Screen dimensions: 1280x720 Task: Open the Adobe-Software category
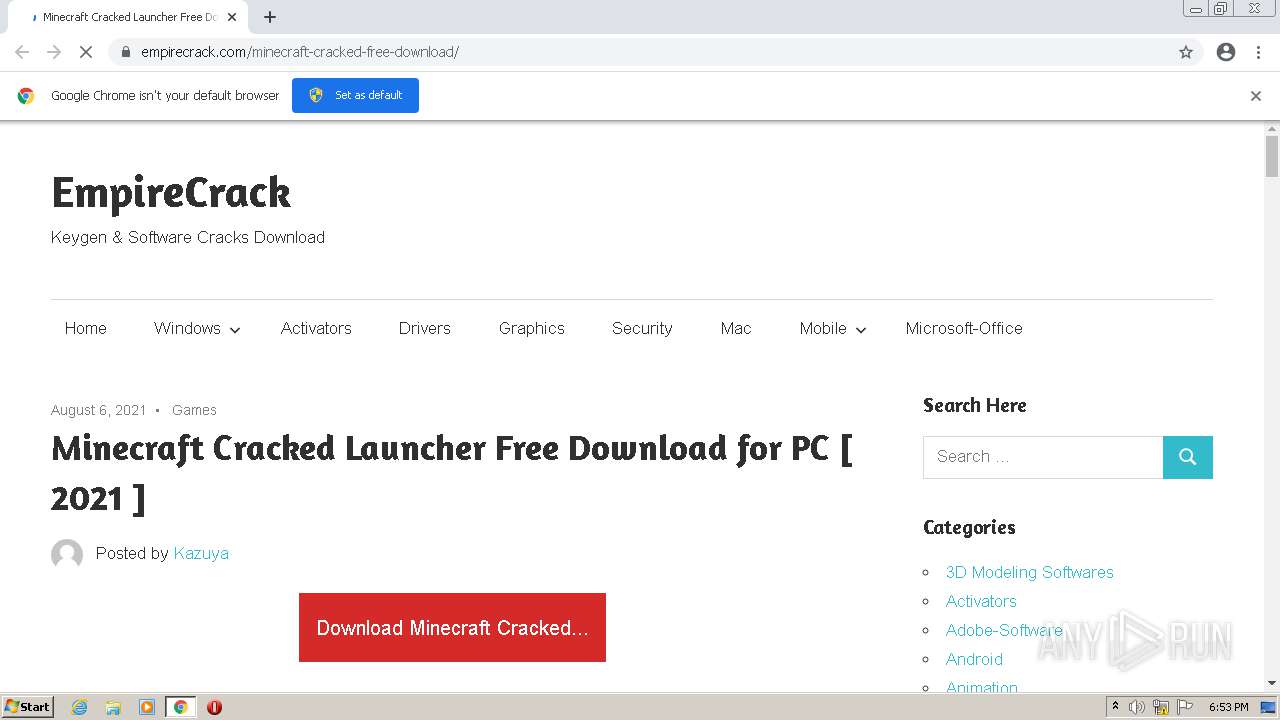1004,630
